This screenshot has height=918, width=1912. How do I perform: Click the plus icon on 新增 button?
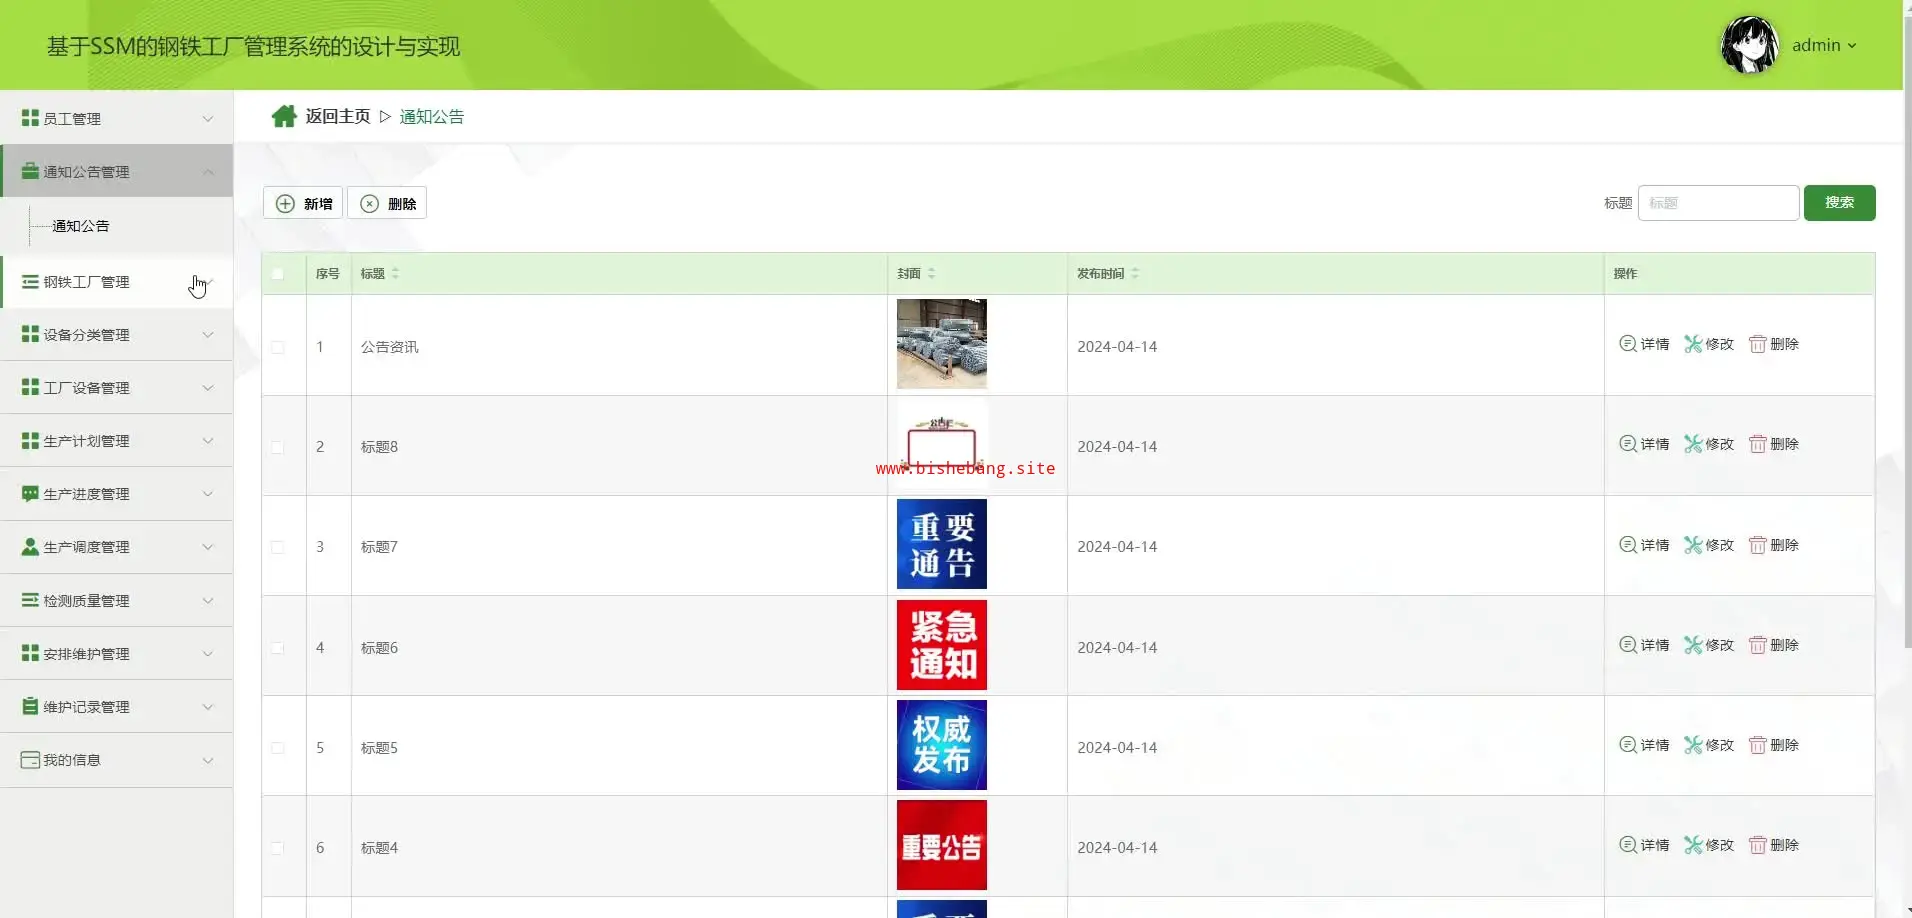(x=285, y=204)
